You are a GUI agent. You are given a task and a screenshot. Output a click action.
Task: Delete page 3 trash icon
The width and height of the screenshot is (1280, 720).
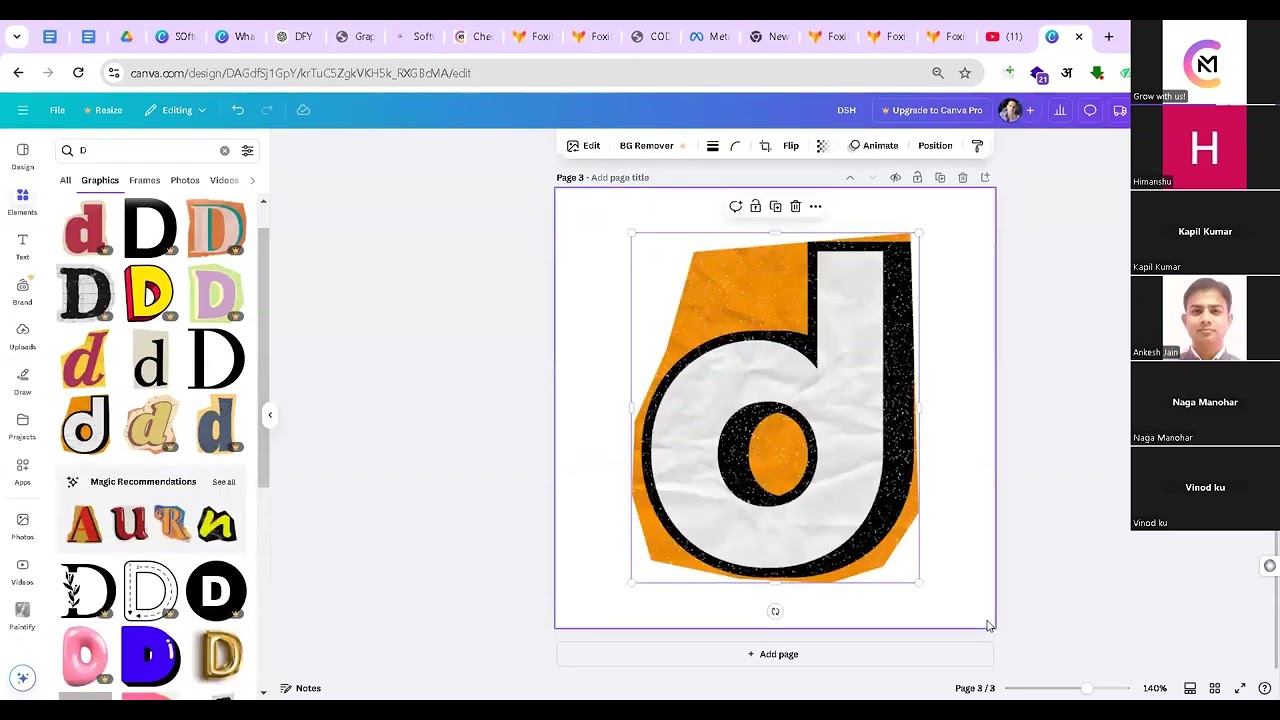point(962,178)
